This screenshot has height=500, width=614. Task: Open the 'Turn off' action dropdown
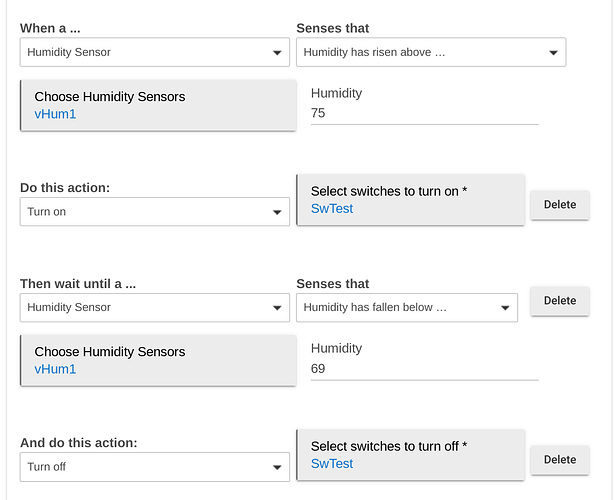tap(155, 467)
